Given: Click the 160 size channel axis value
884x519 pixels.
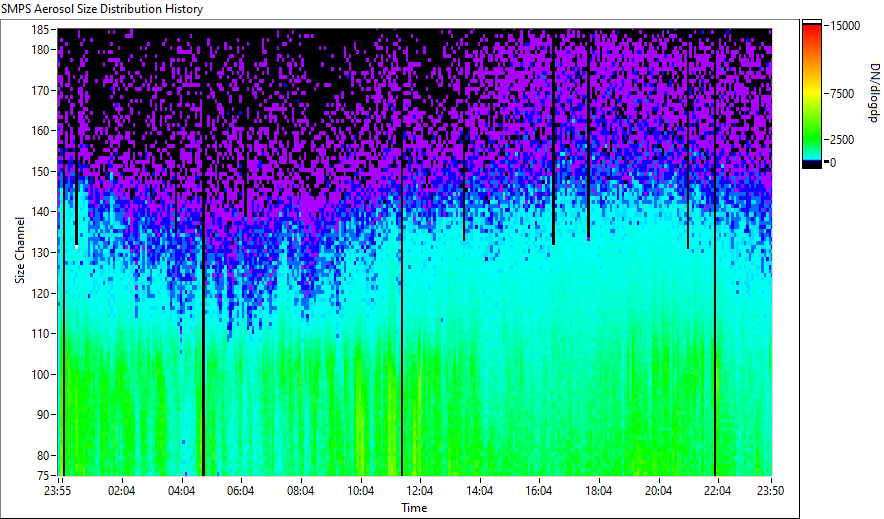Looking at the screenshot, I should (42, 131).
